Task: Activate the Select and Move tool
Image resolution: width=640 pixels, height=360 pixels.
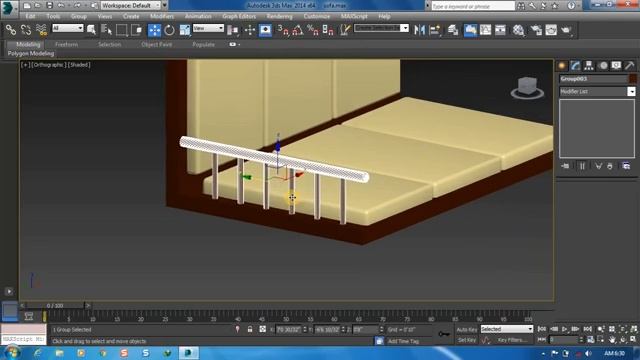Action: click(154, 30)
